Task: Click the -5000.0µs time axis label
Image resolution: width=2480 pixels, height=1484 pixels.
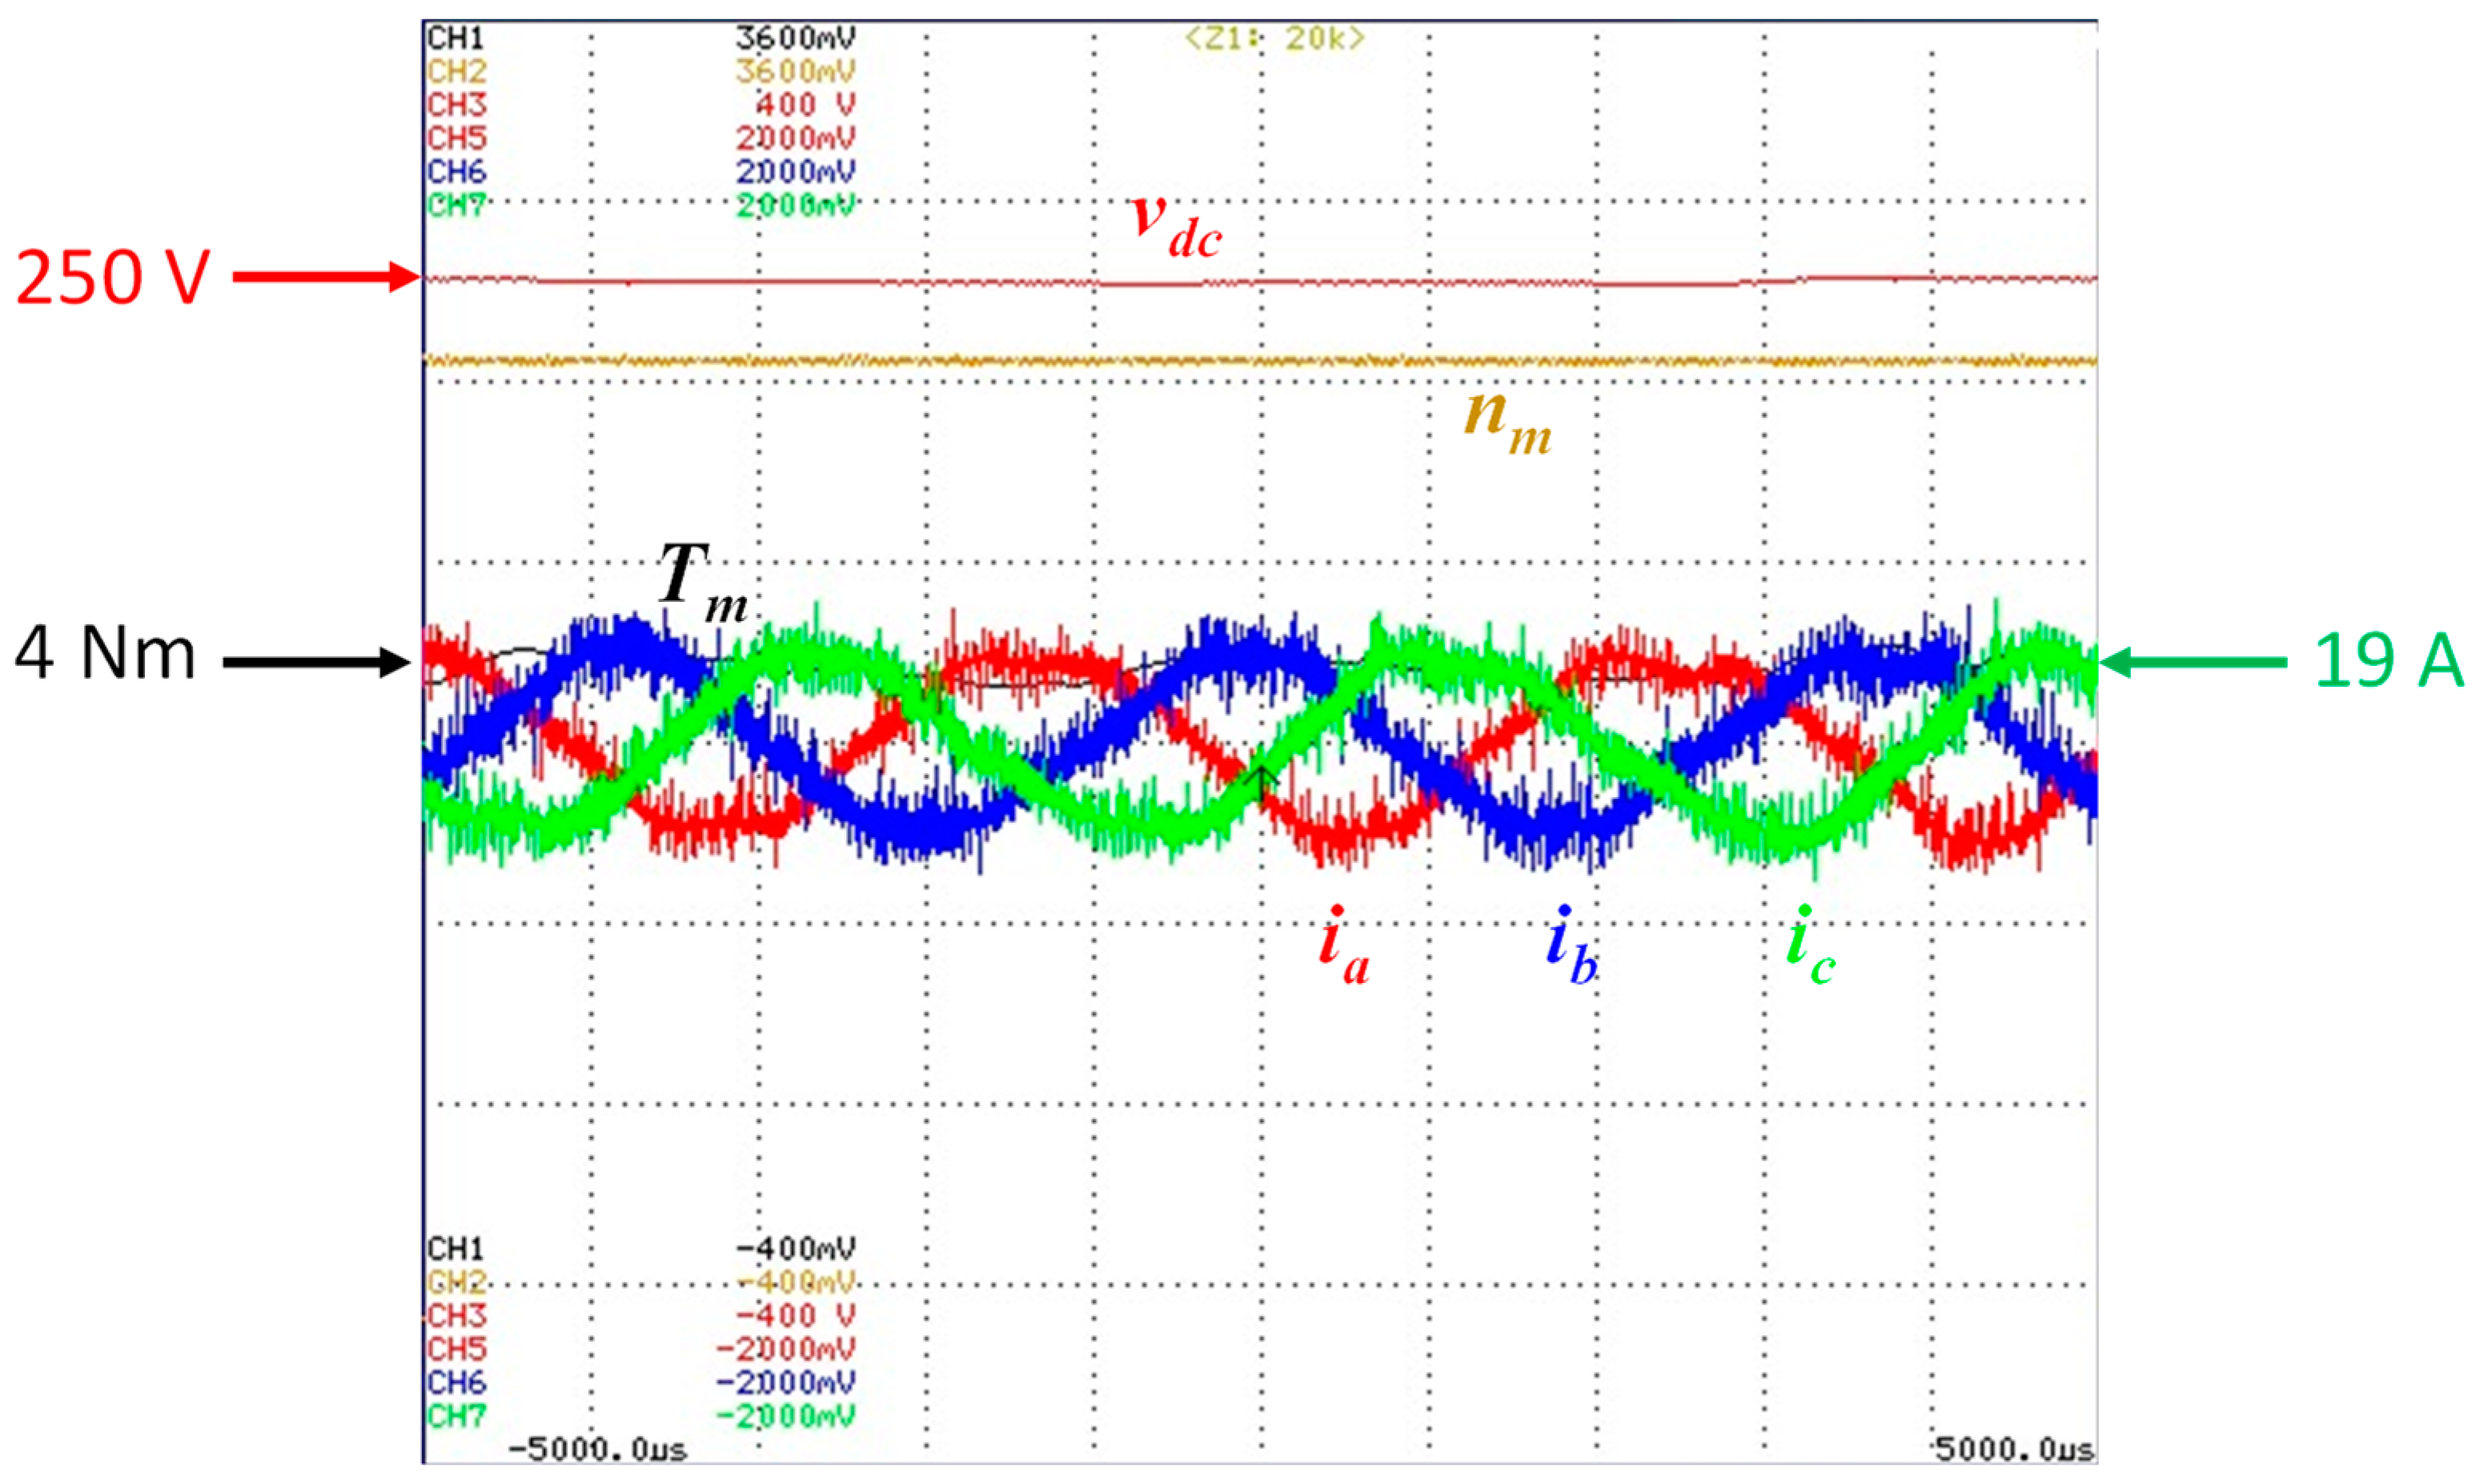Action: [x=597, y=1449]
